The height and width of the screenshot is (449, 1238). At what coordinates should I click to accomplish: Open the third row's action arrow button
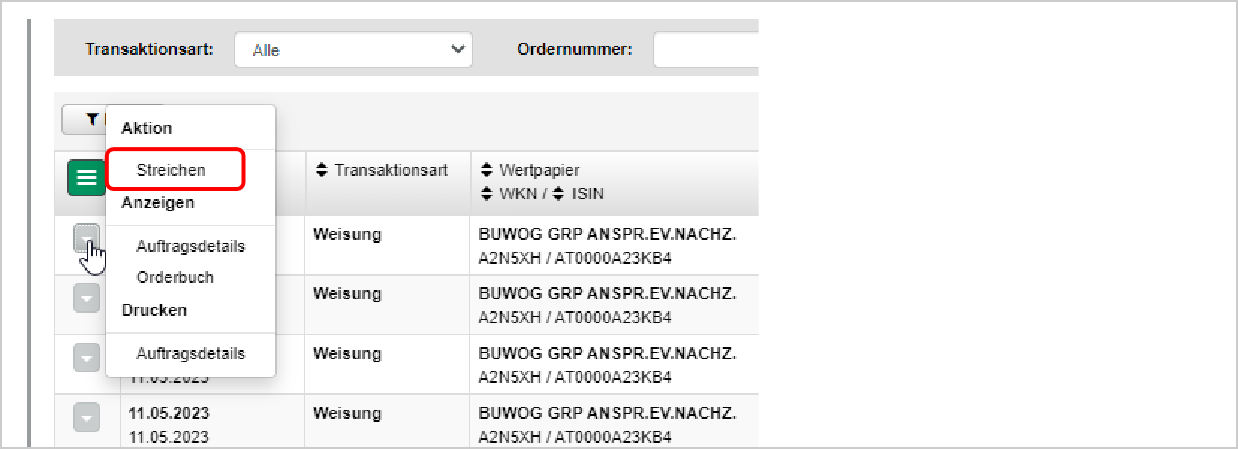(x=87, y=357)
